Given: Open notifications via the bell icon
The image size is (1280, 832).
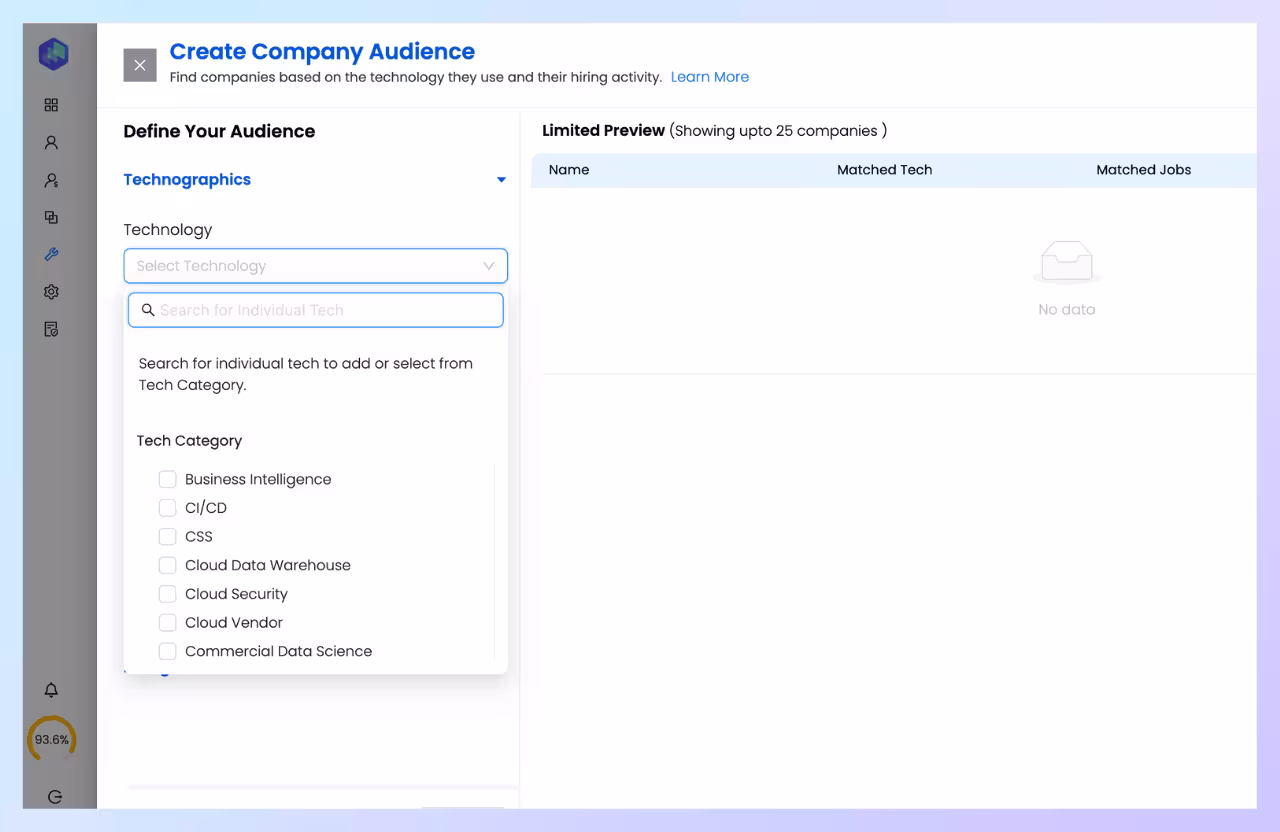Looking at the screenshot, I should tap(51, 690).
